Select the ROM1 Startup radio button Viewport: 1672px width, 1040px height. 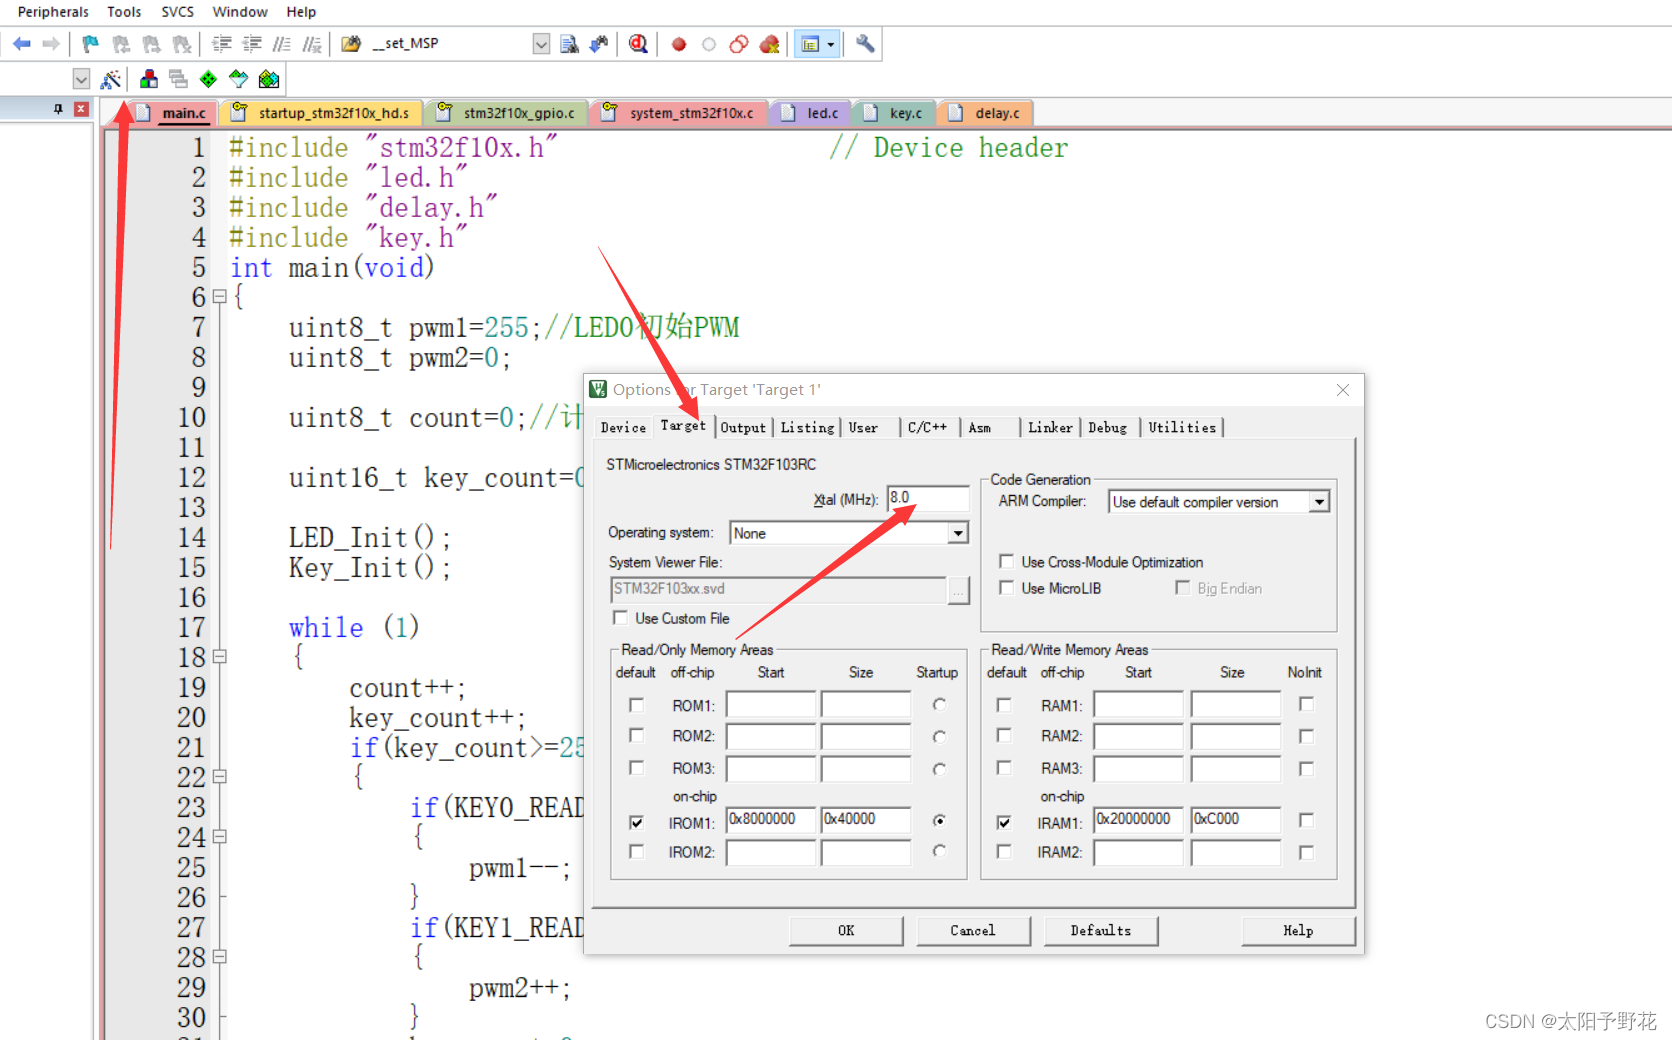(939, 705)
